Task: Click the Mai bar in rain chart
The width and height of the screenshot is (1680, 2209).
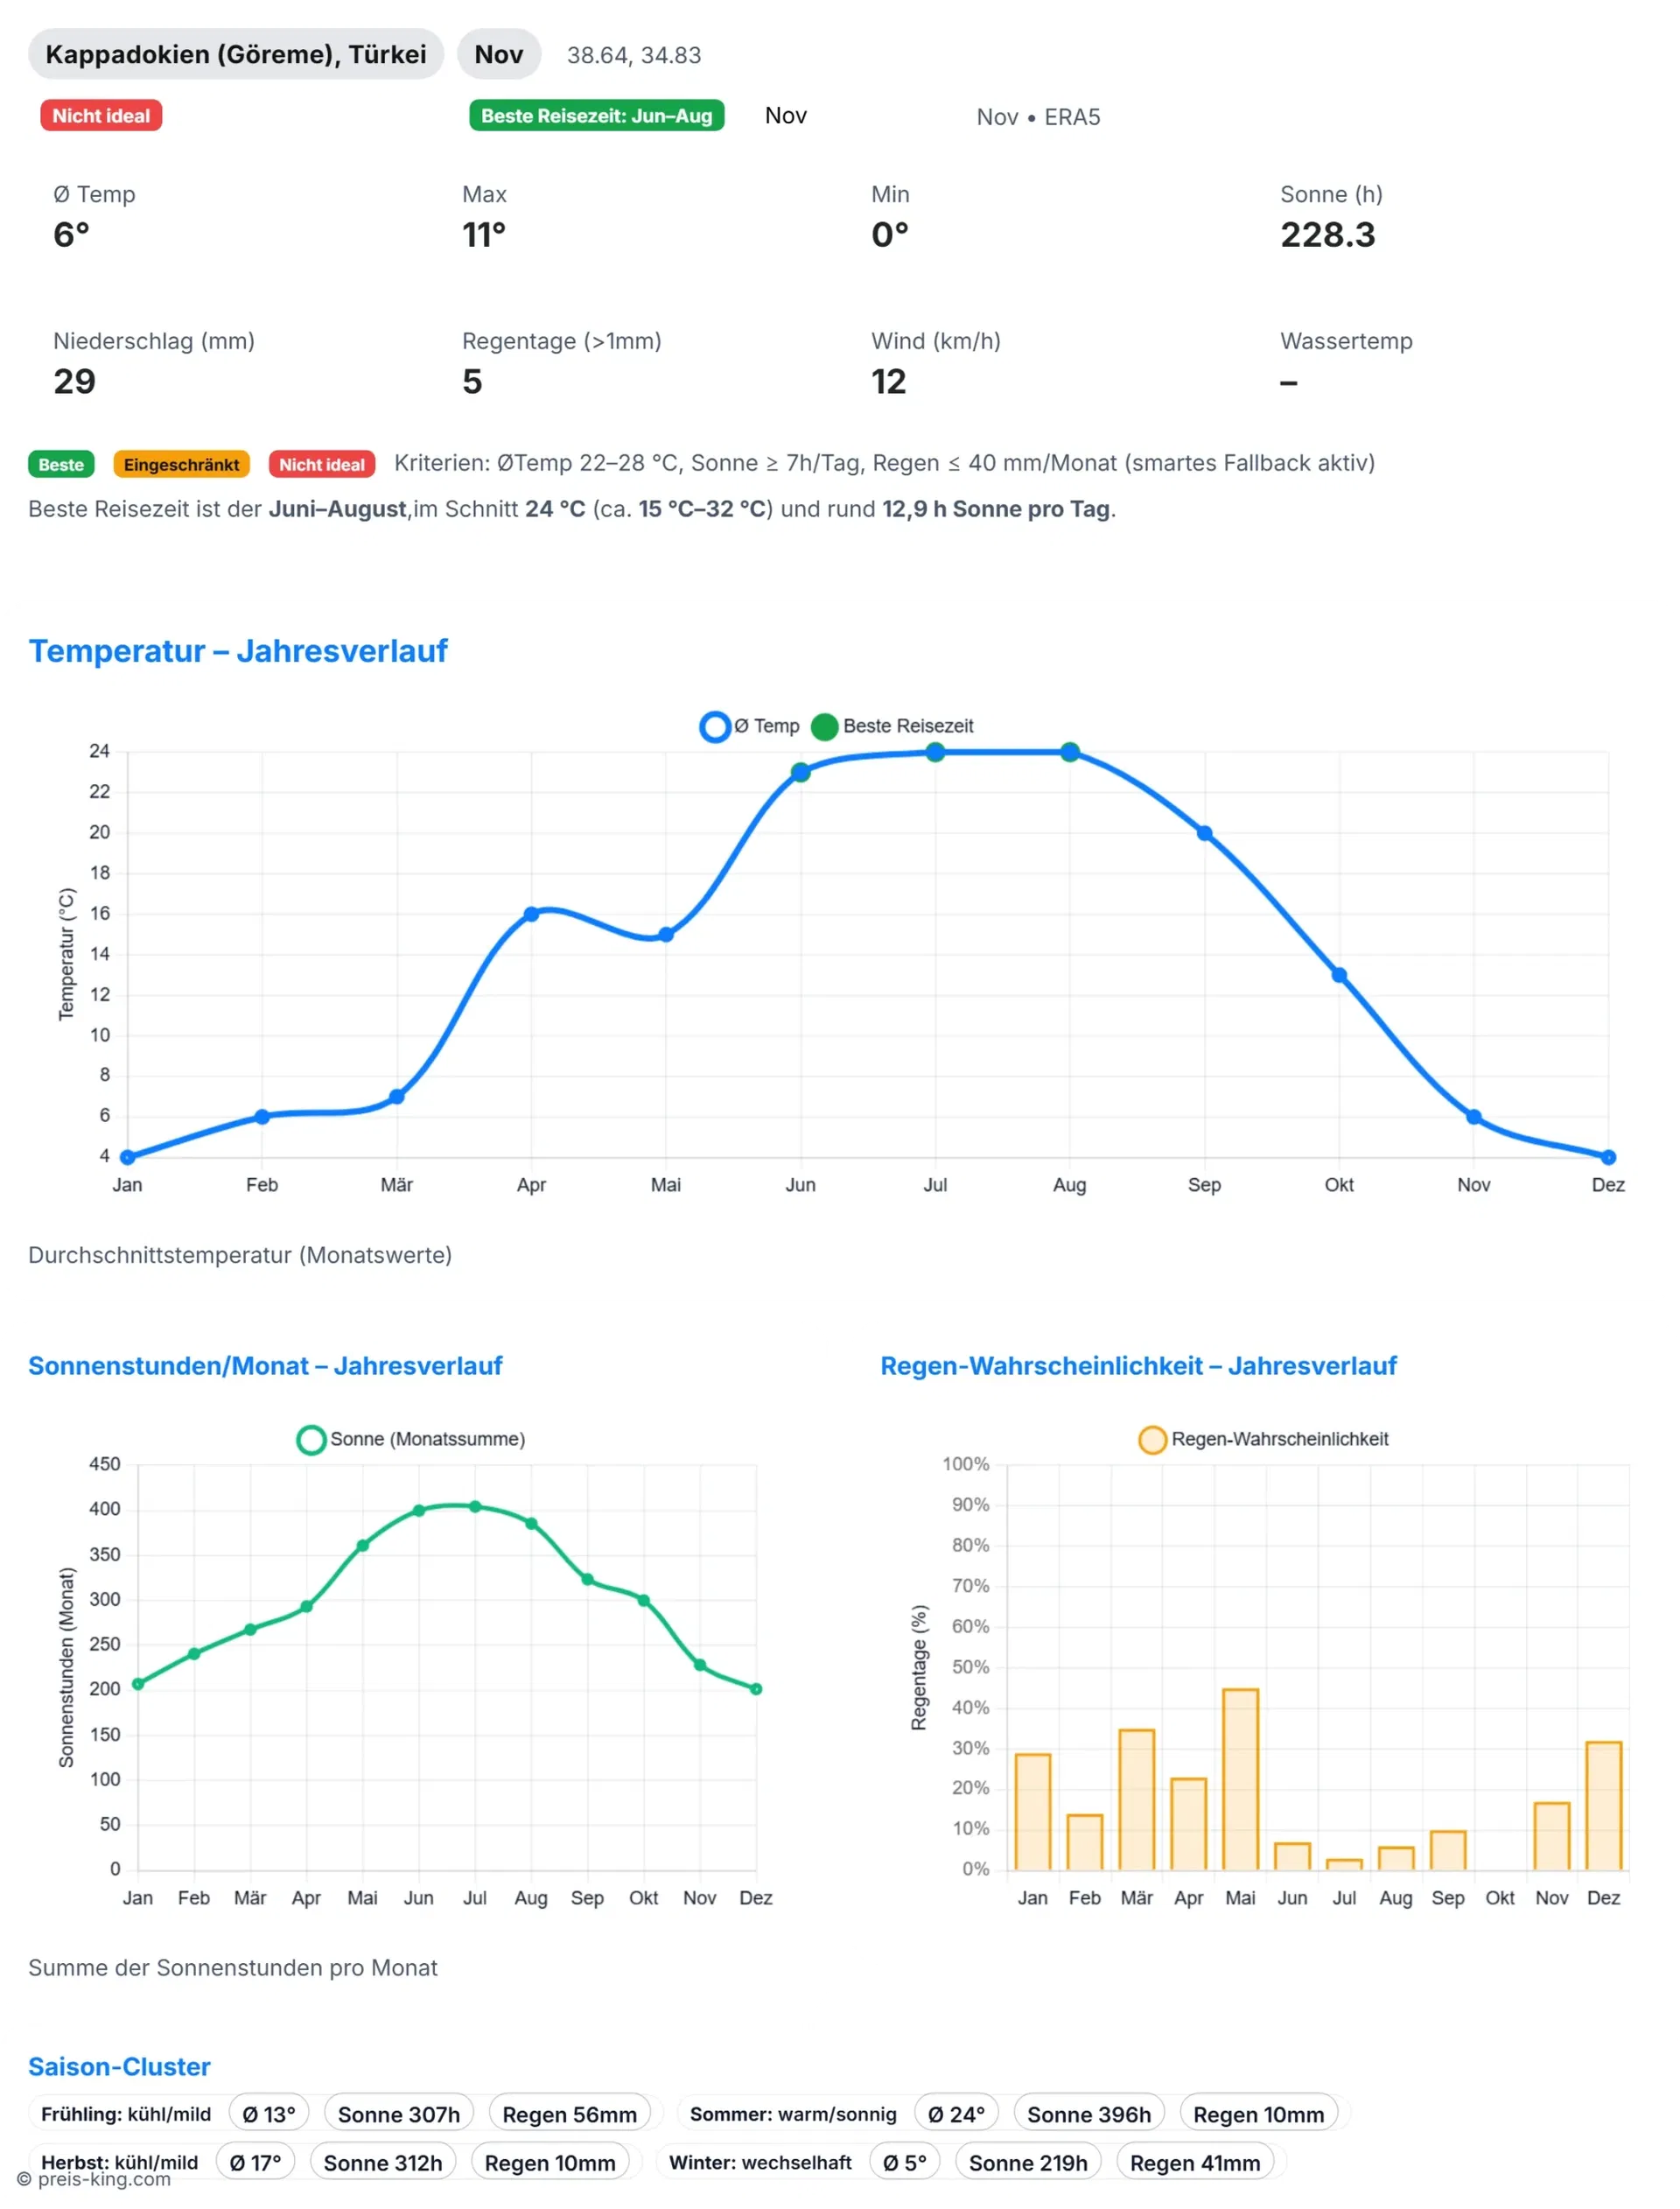Action: point(1240,1780)
